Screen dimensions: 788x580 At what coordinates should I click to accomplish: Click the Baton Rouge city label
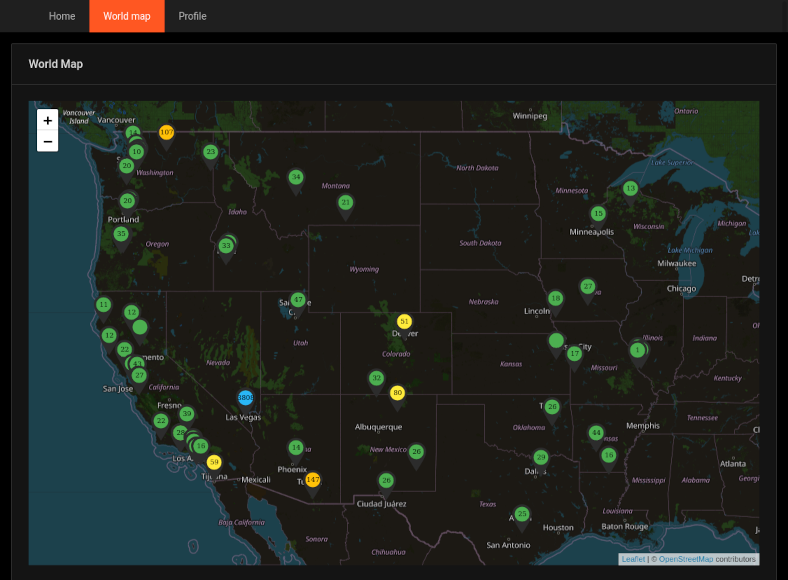[x=625, y=527]
